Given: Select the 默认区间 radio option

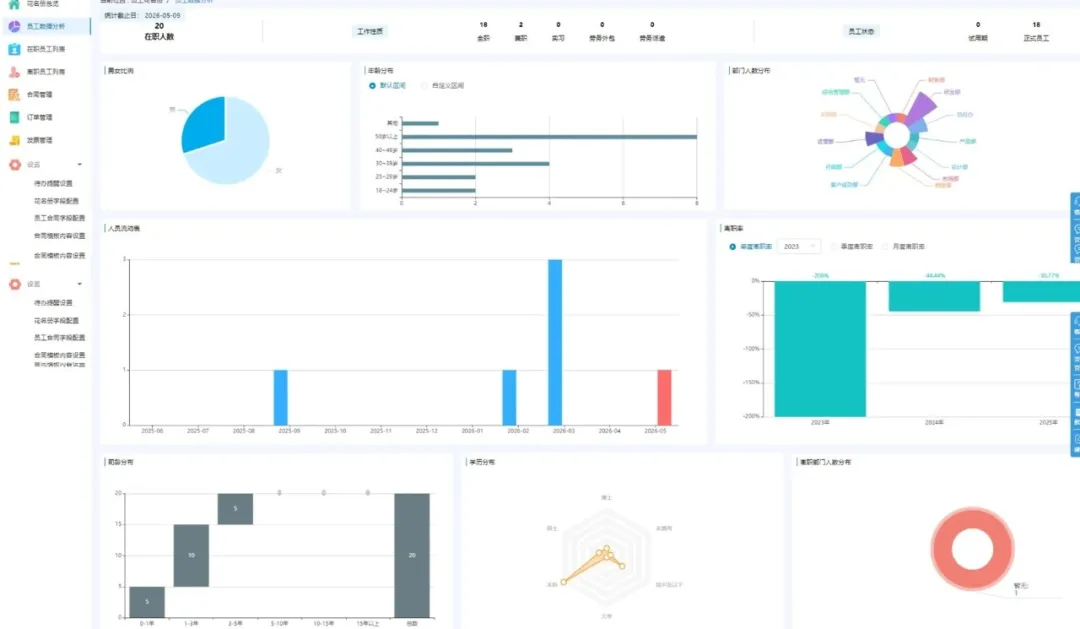Looking at the screenshot, I should click(372, 86).
